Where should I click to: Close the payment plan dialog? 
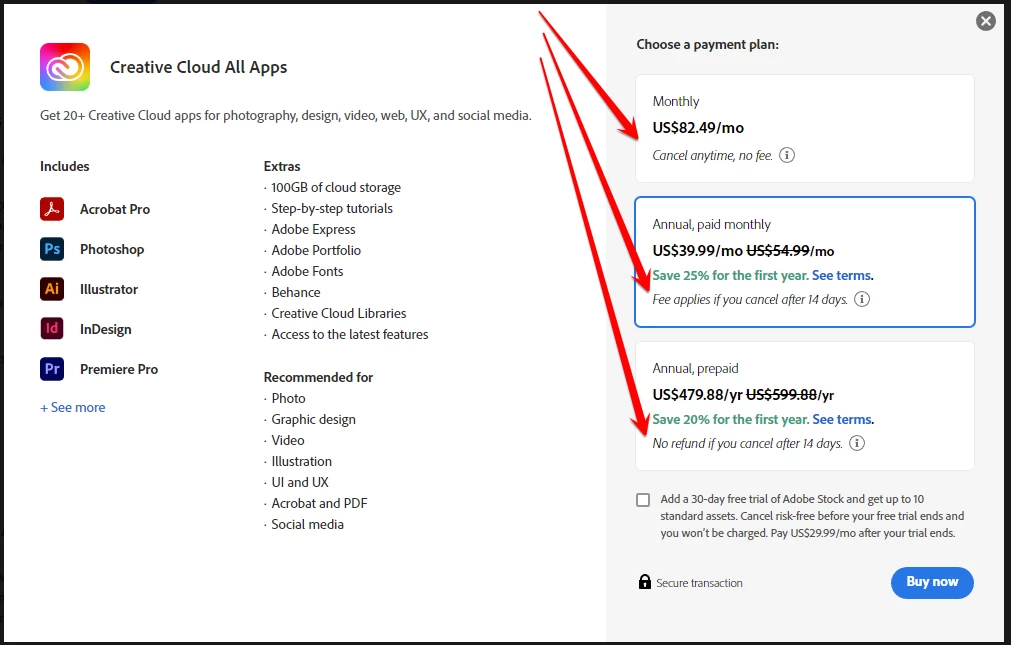click(985, 21)
